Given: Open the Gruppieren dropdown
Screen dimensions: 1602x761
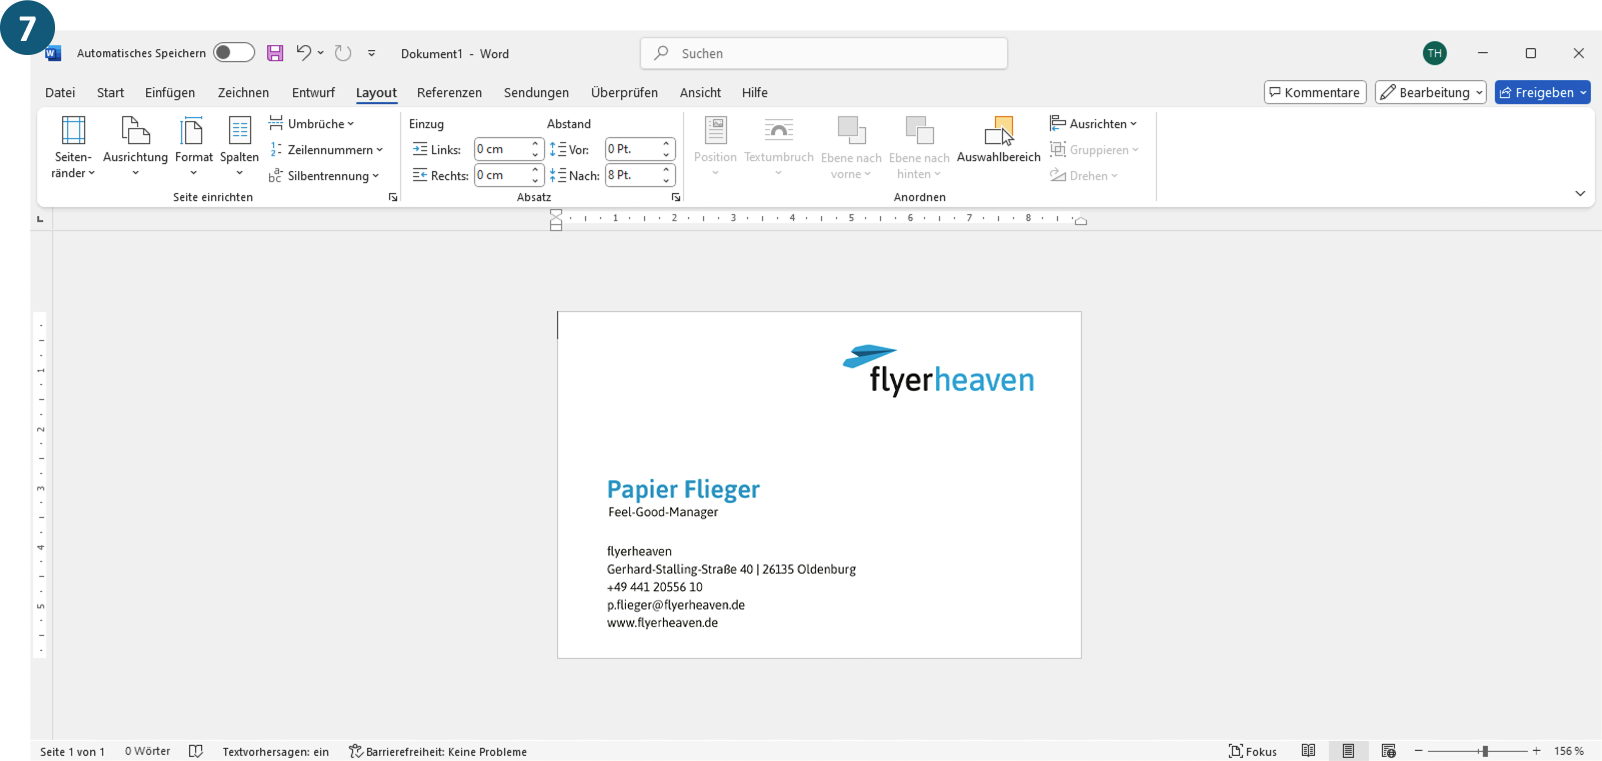Looking at the screenshot, I should pyautogui.click(x=1094, y=150).
